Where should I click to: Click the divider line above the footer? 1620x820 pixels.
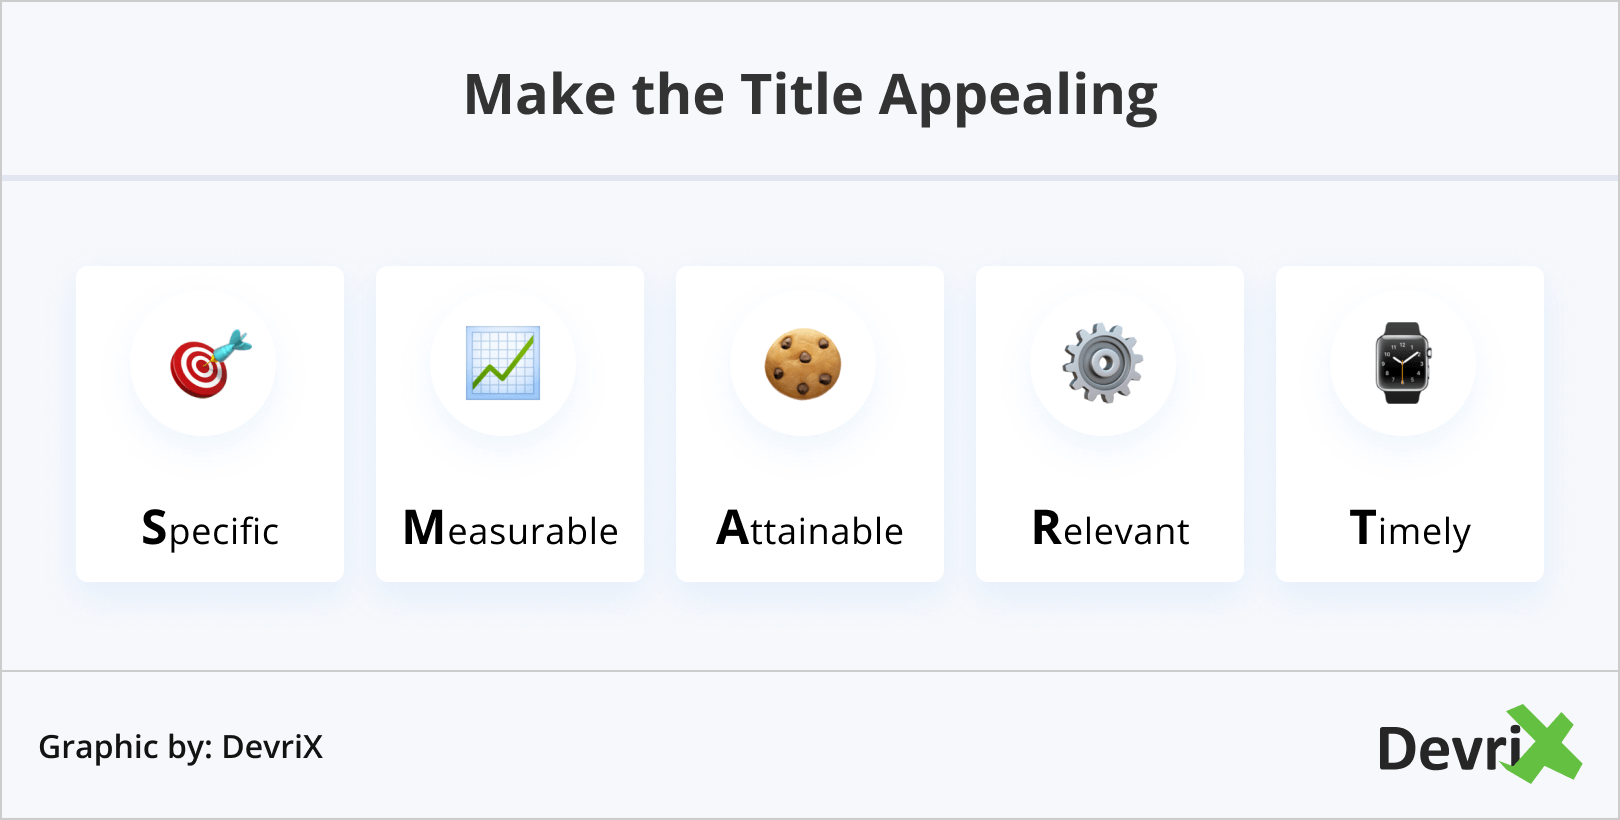point(810,671)
